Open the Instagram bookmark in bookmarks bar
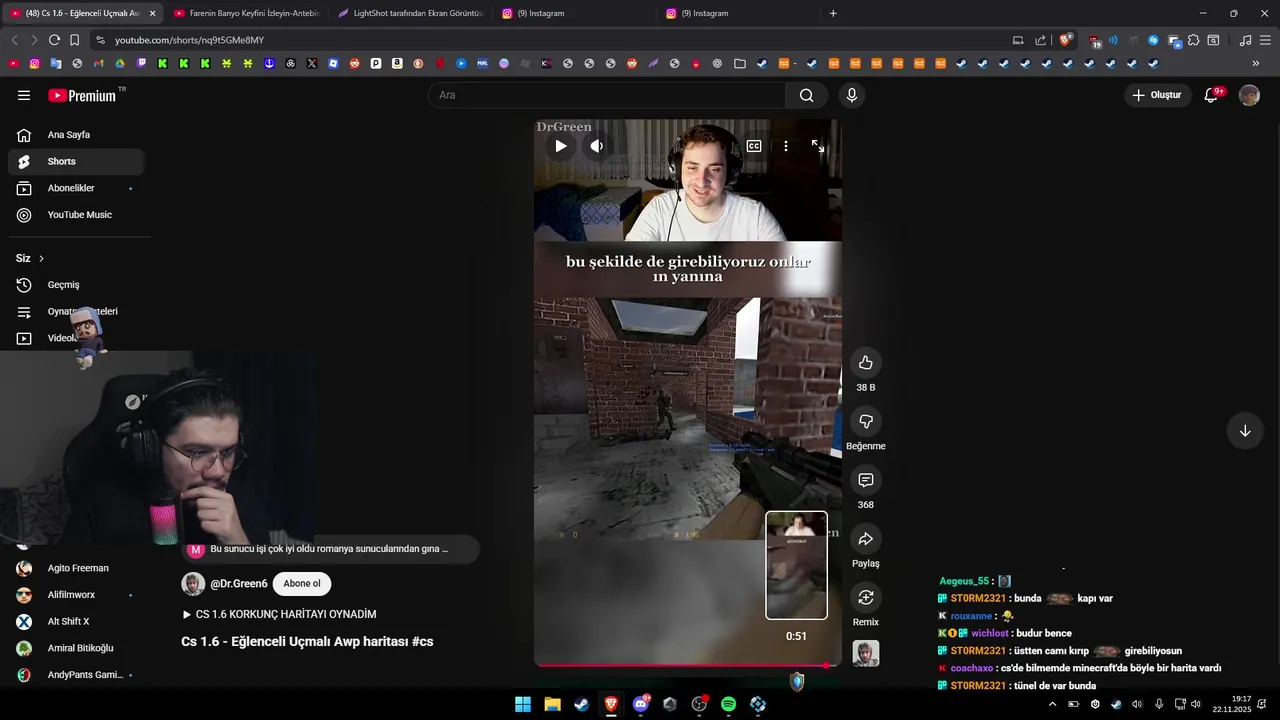 click(x=34, y=63)
